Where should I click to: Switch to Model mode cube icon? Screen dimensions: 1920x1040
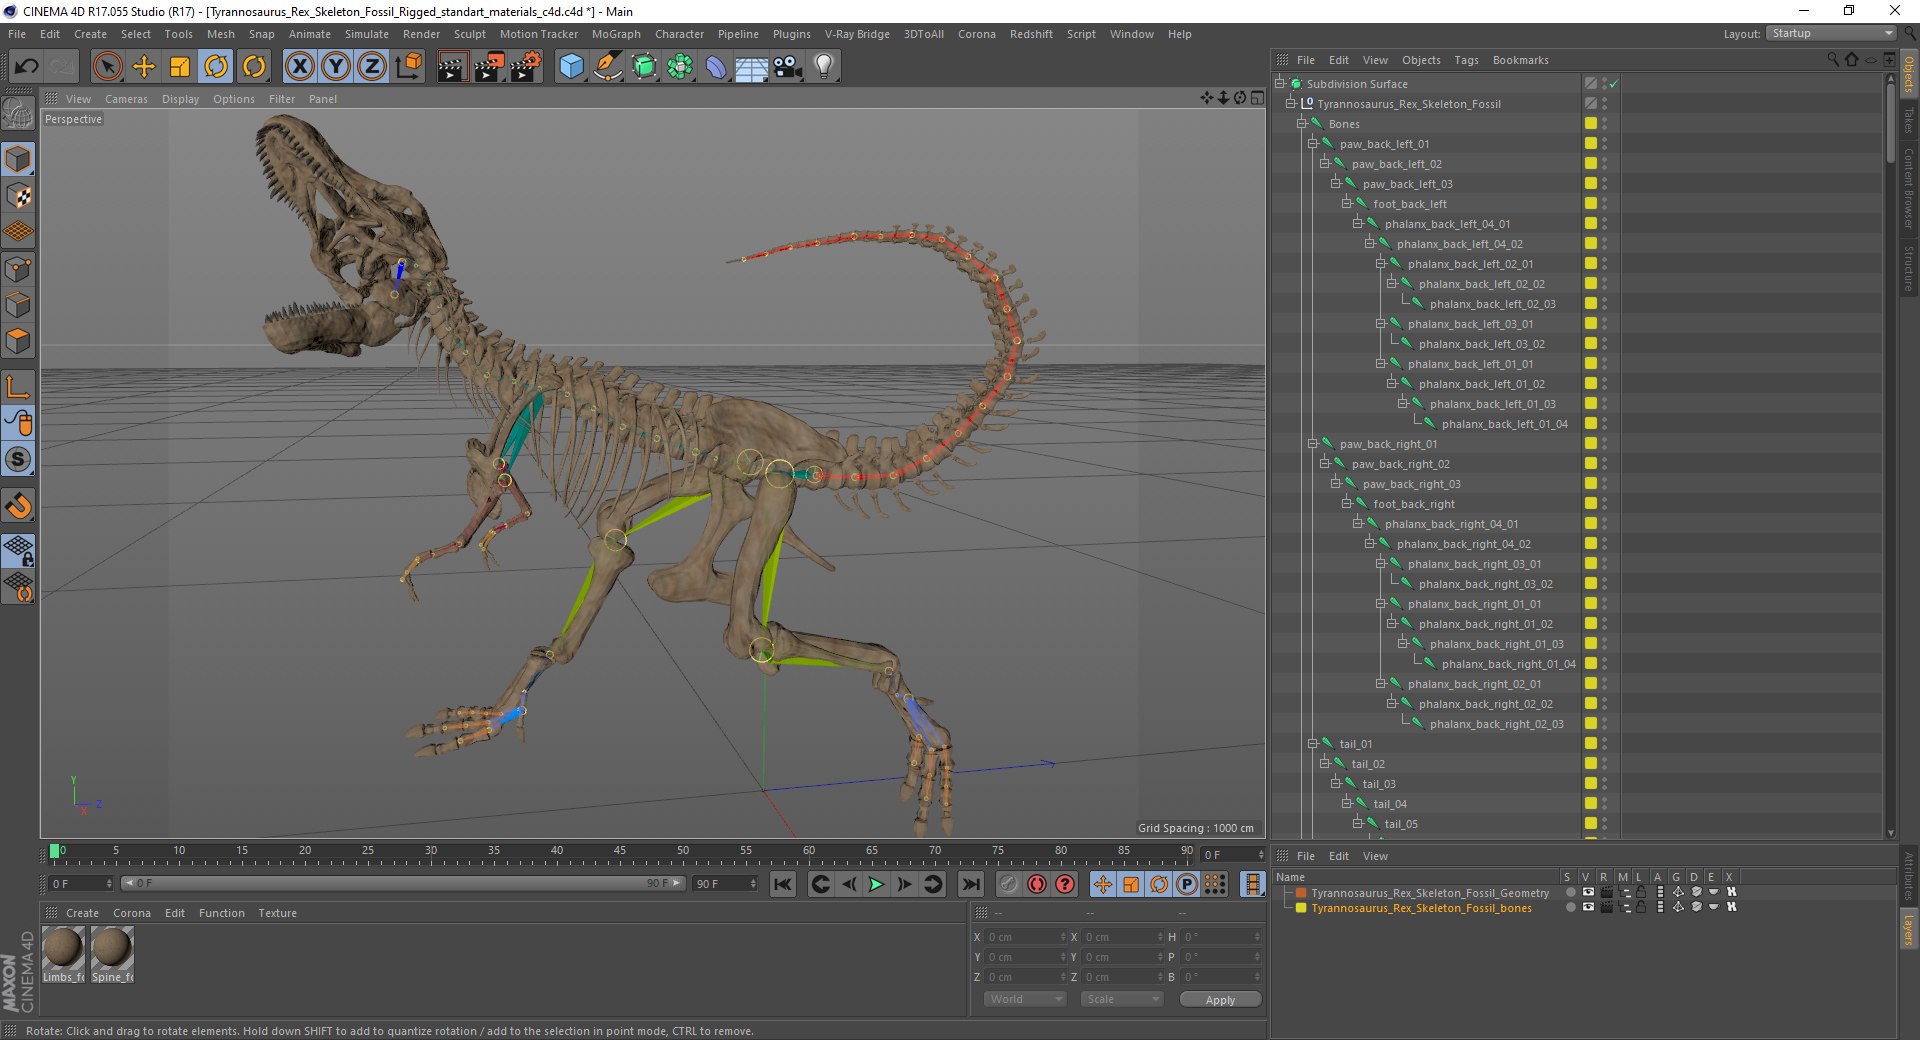coord(18,159)
